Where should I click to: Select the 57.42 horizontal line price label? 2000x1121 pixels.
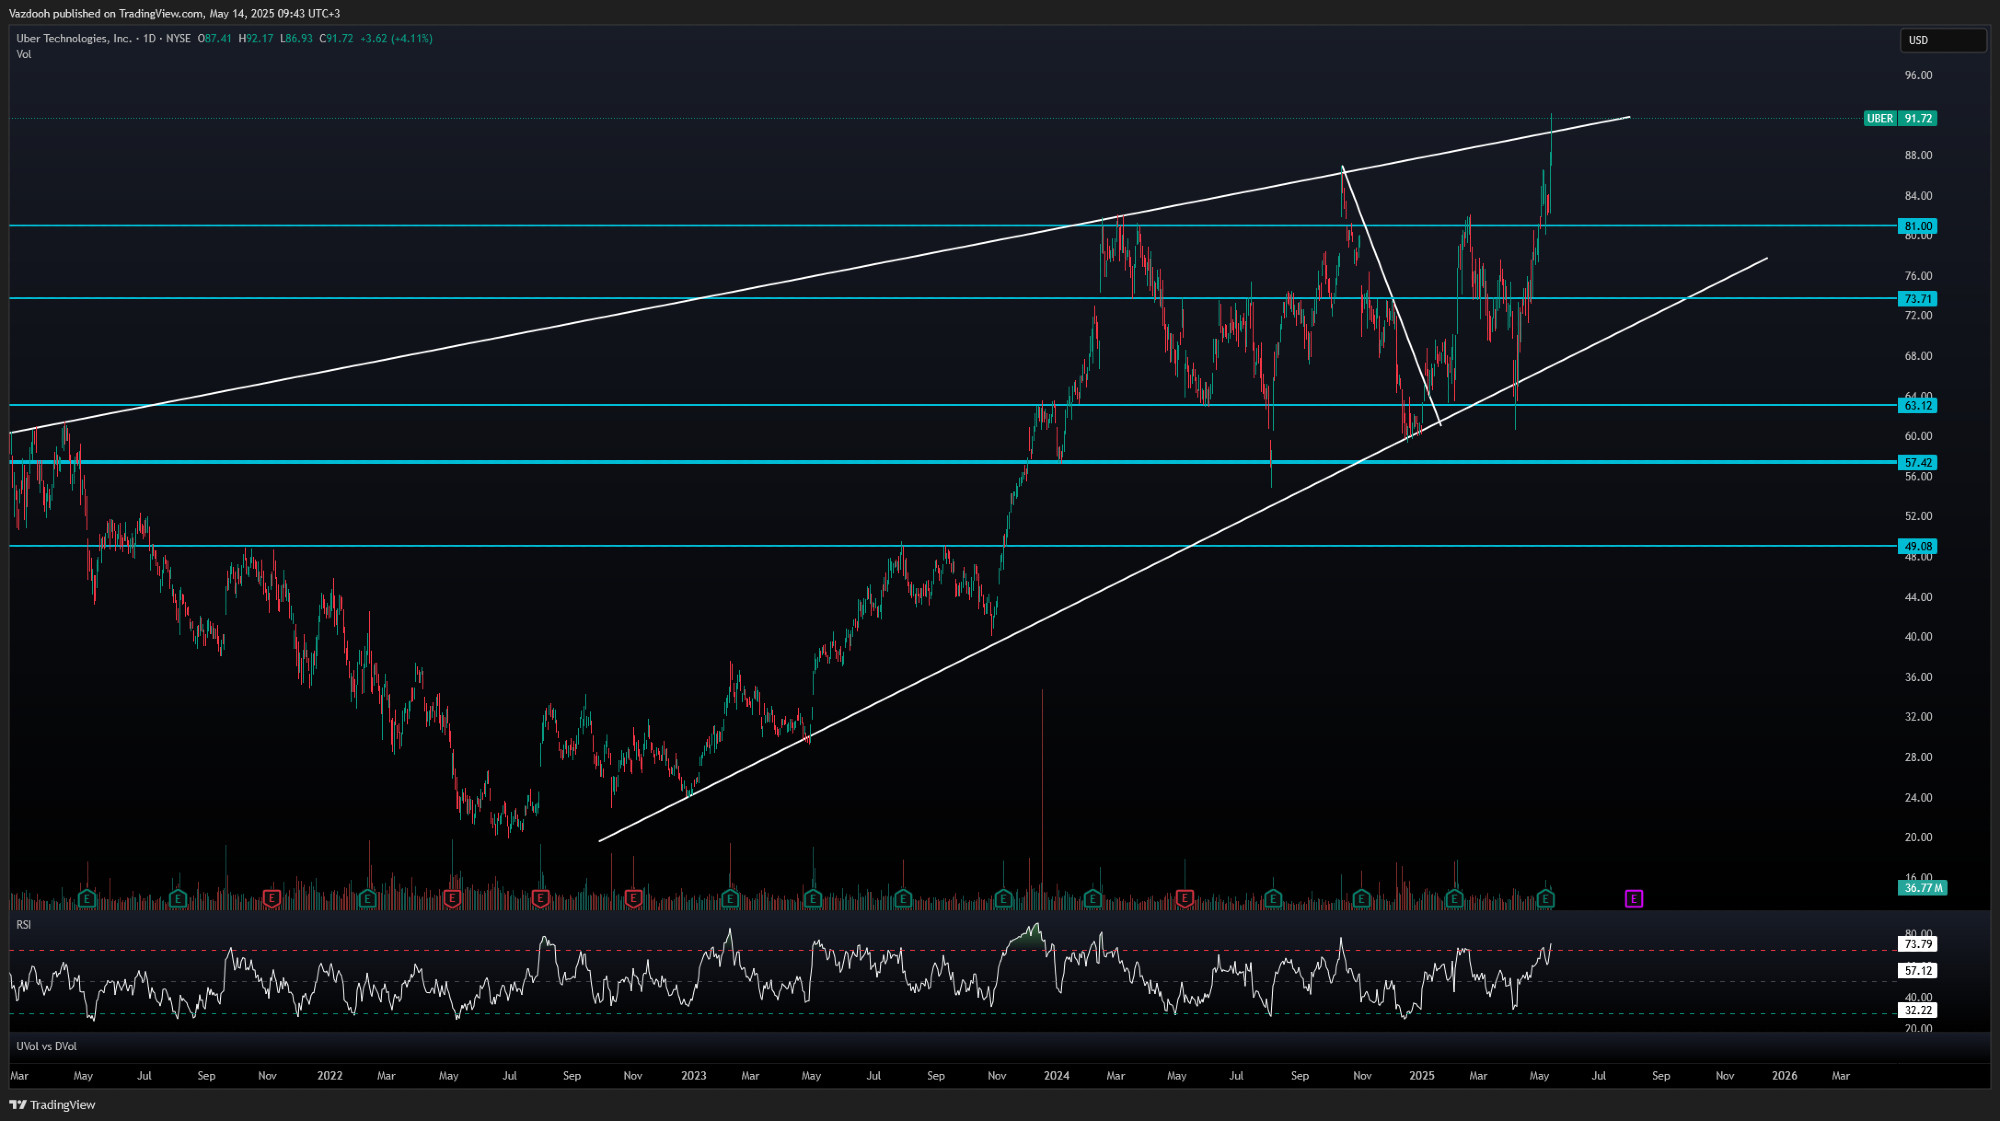click(1918, 463)
